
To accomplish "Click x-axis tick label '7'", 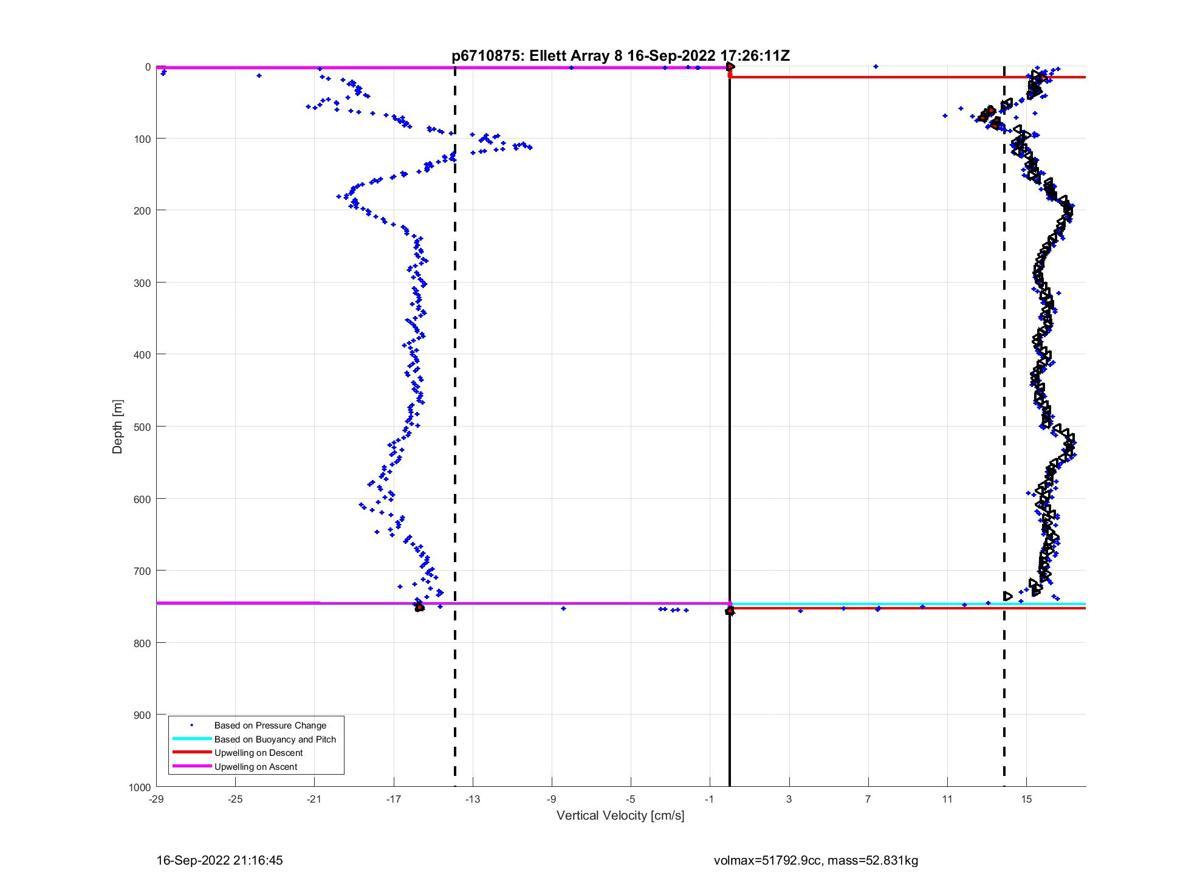I will [868, 799].
